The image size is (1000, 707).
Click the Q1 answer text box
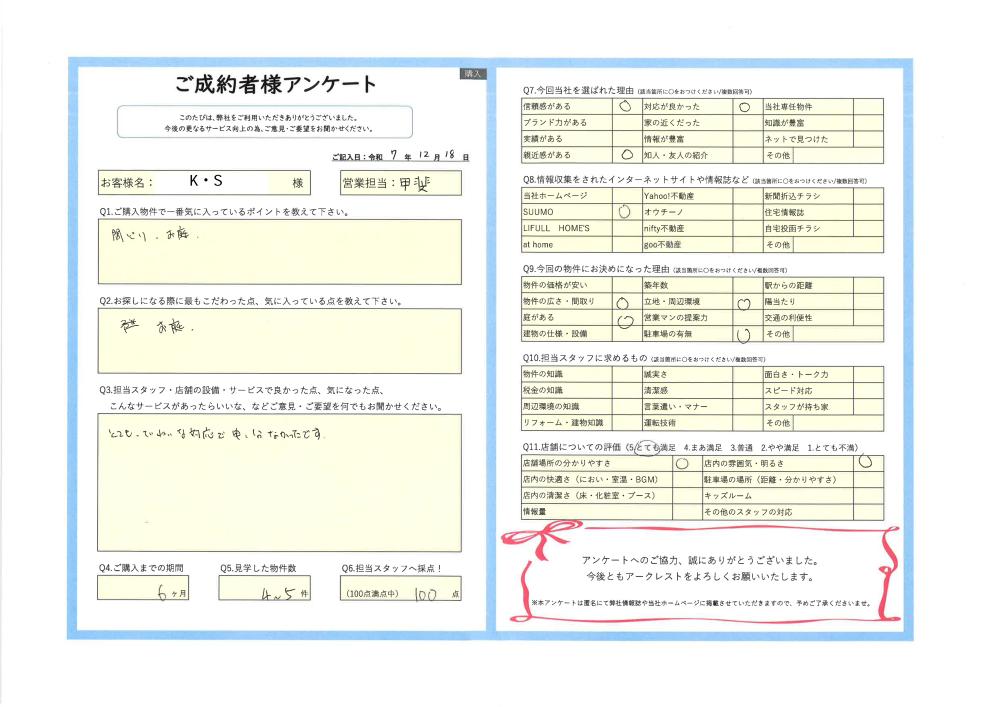click(280, 251)
